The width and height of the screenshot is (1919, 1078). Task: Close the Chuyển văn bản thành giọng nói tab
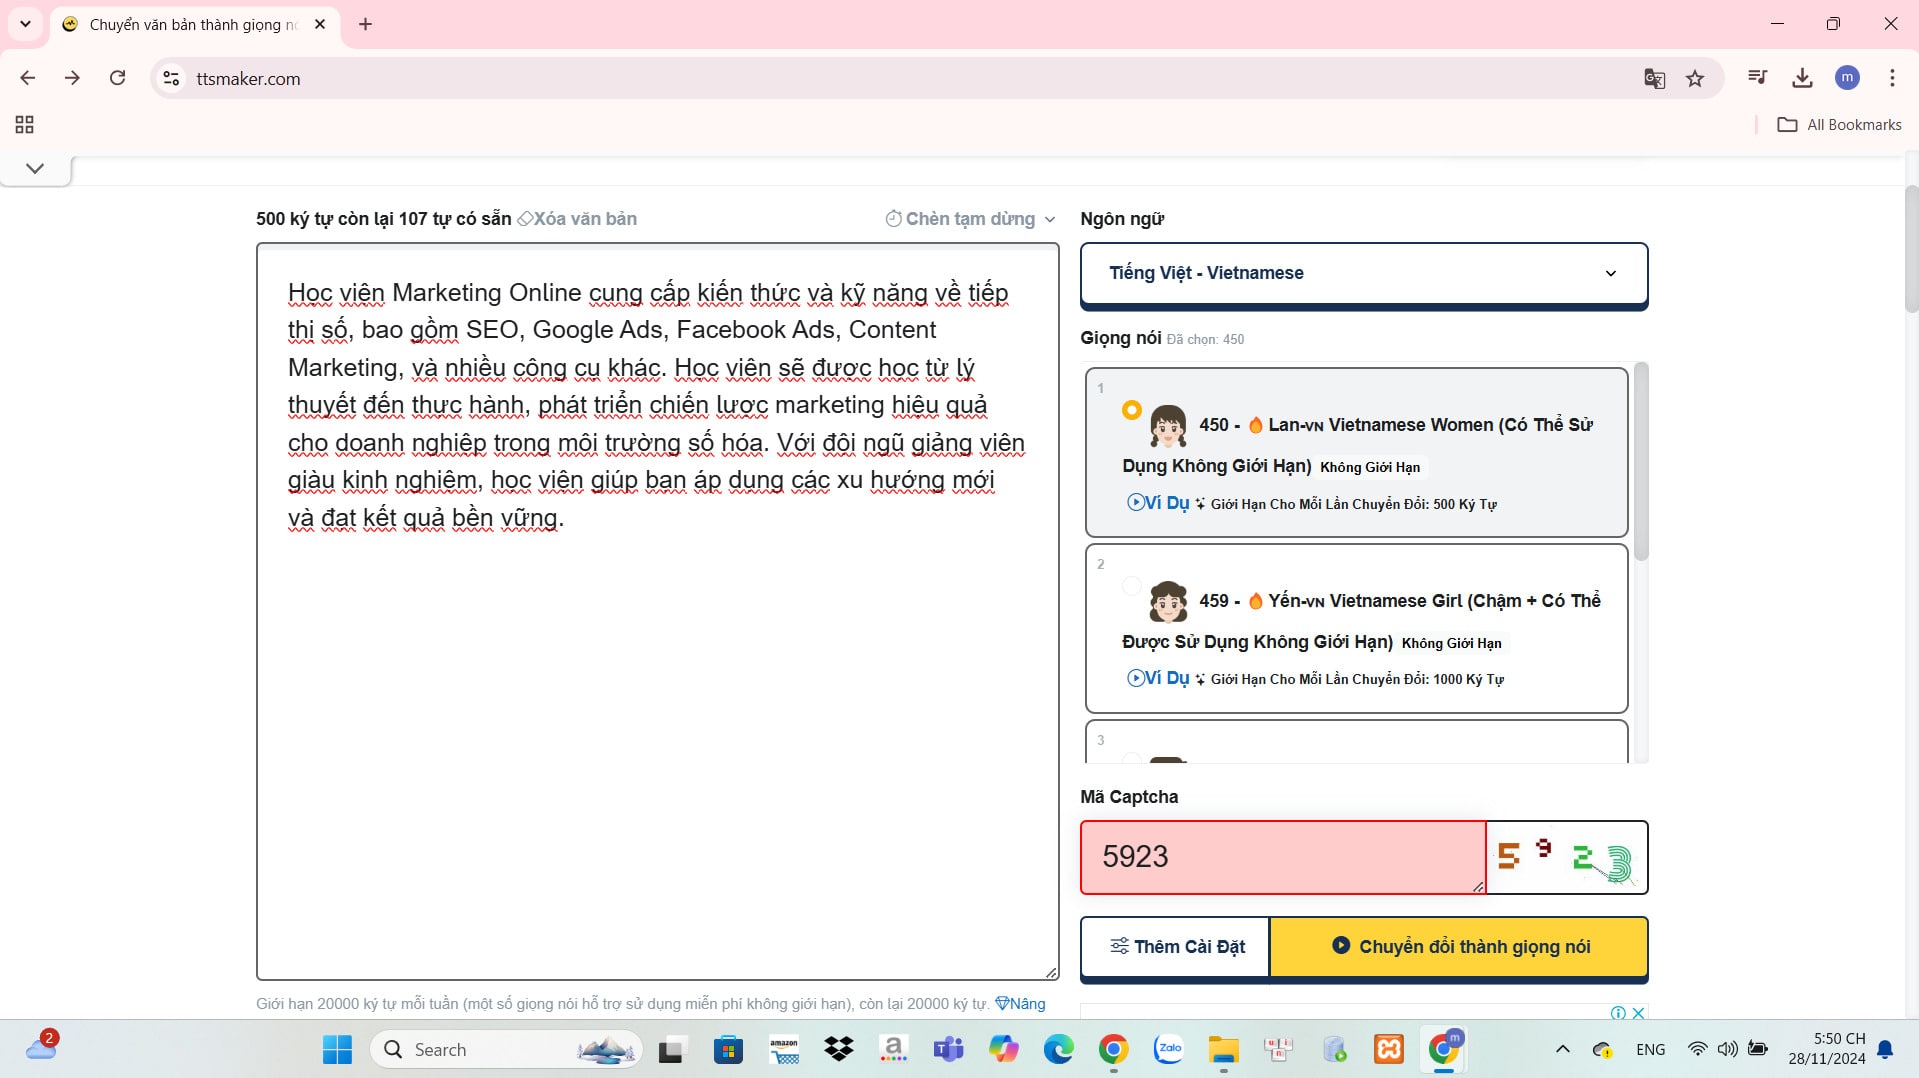pos(320,24)
